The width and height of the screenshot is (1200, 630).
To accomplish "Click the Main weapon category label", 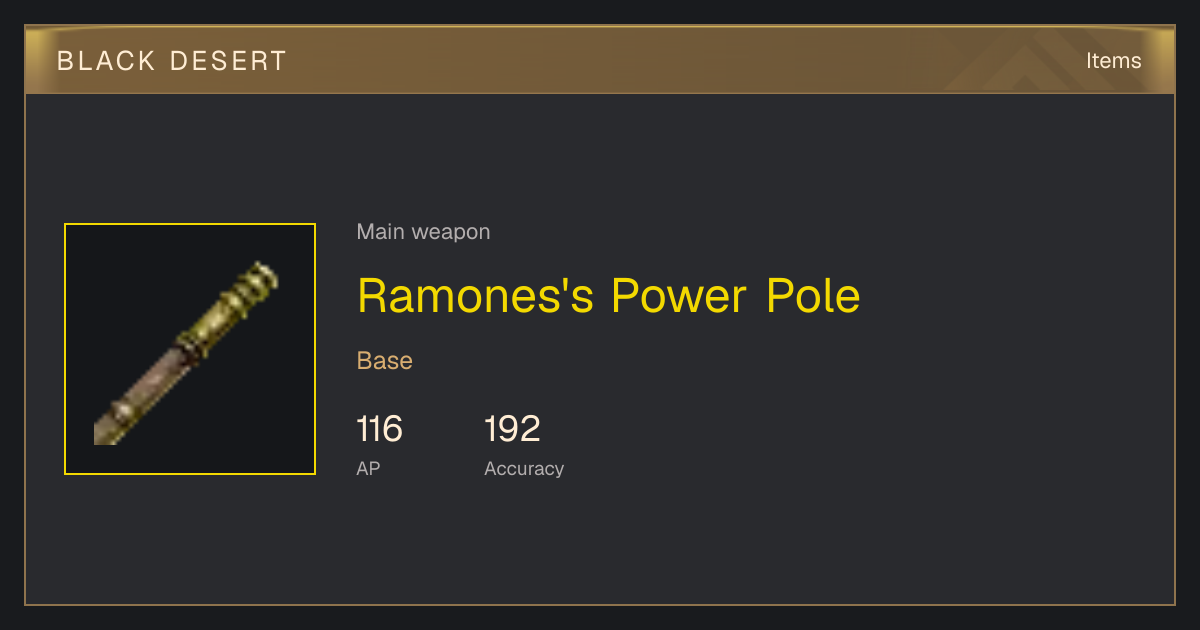I will (x=423, y=232).
